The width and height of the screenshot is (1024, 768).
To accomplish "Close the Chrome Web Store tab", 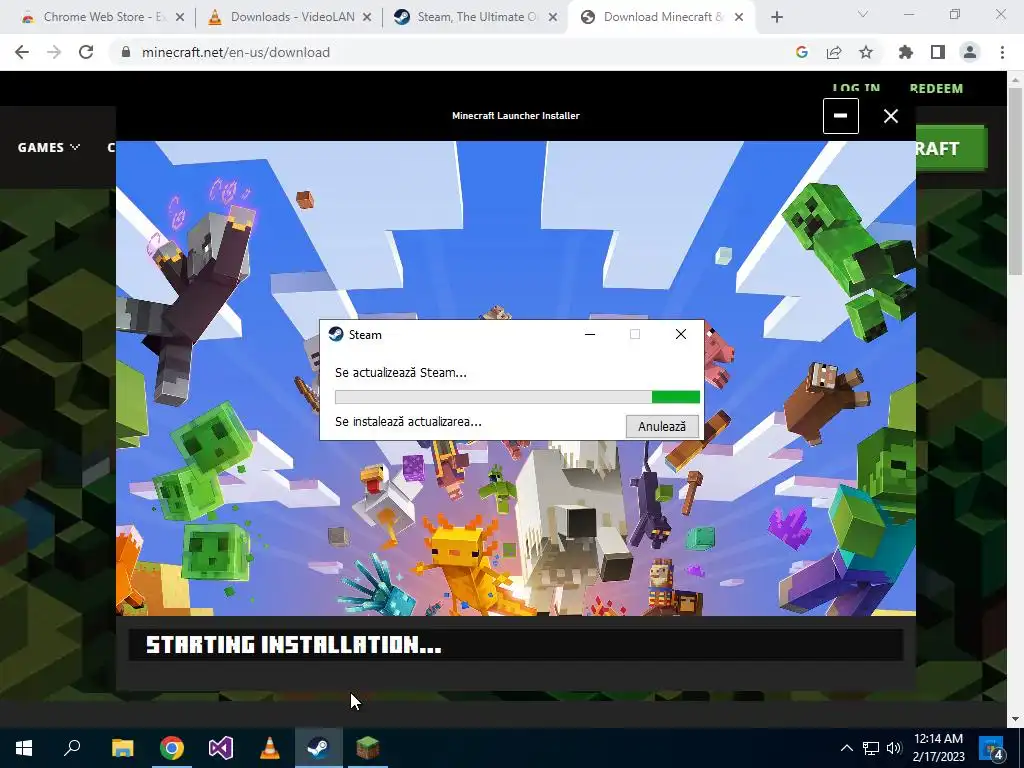I will click(180, 18).
